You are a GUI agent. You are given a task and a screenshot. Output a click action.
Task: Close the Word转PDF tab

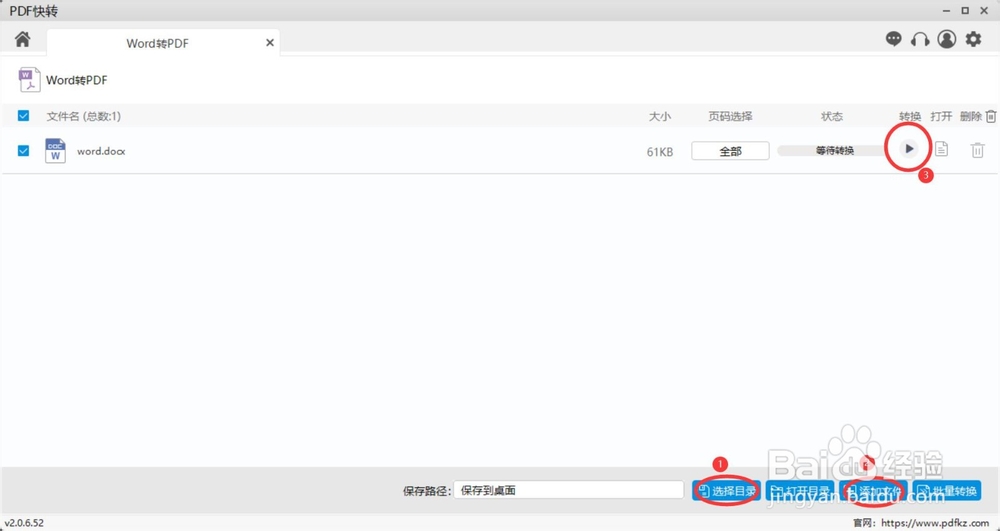click(x=270, y=43)
